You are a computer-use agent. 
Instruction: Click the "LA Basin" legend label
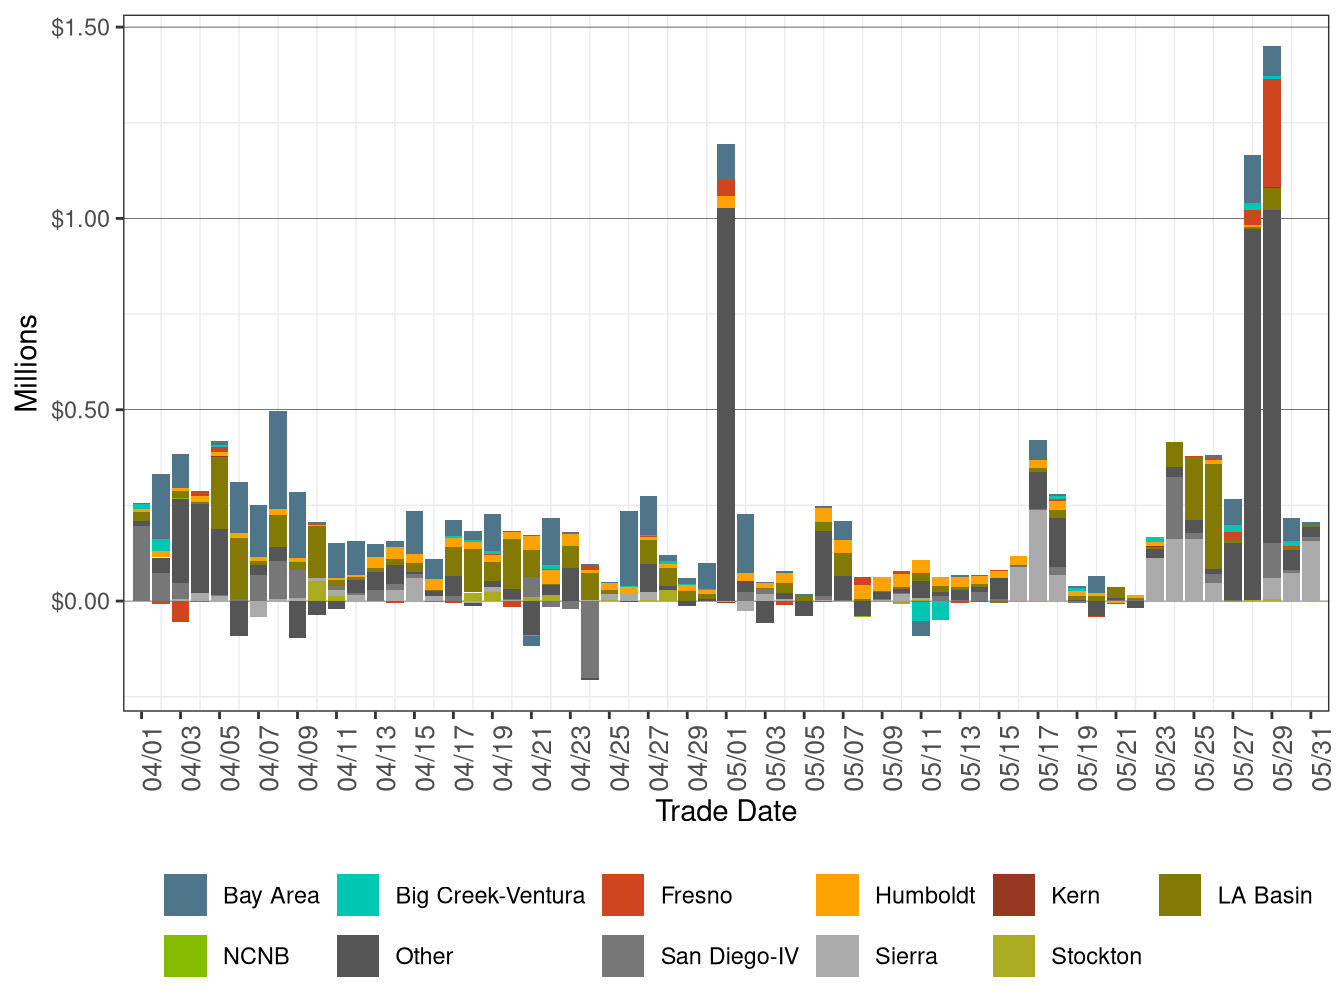tap(1265, 896)
